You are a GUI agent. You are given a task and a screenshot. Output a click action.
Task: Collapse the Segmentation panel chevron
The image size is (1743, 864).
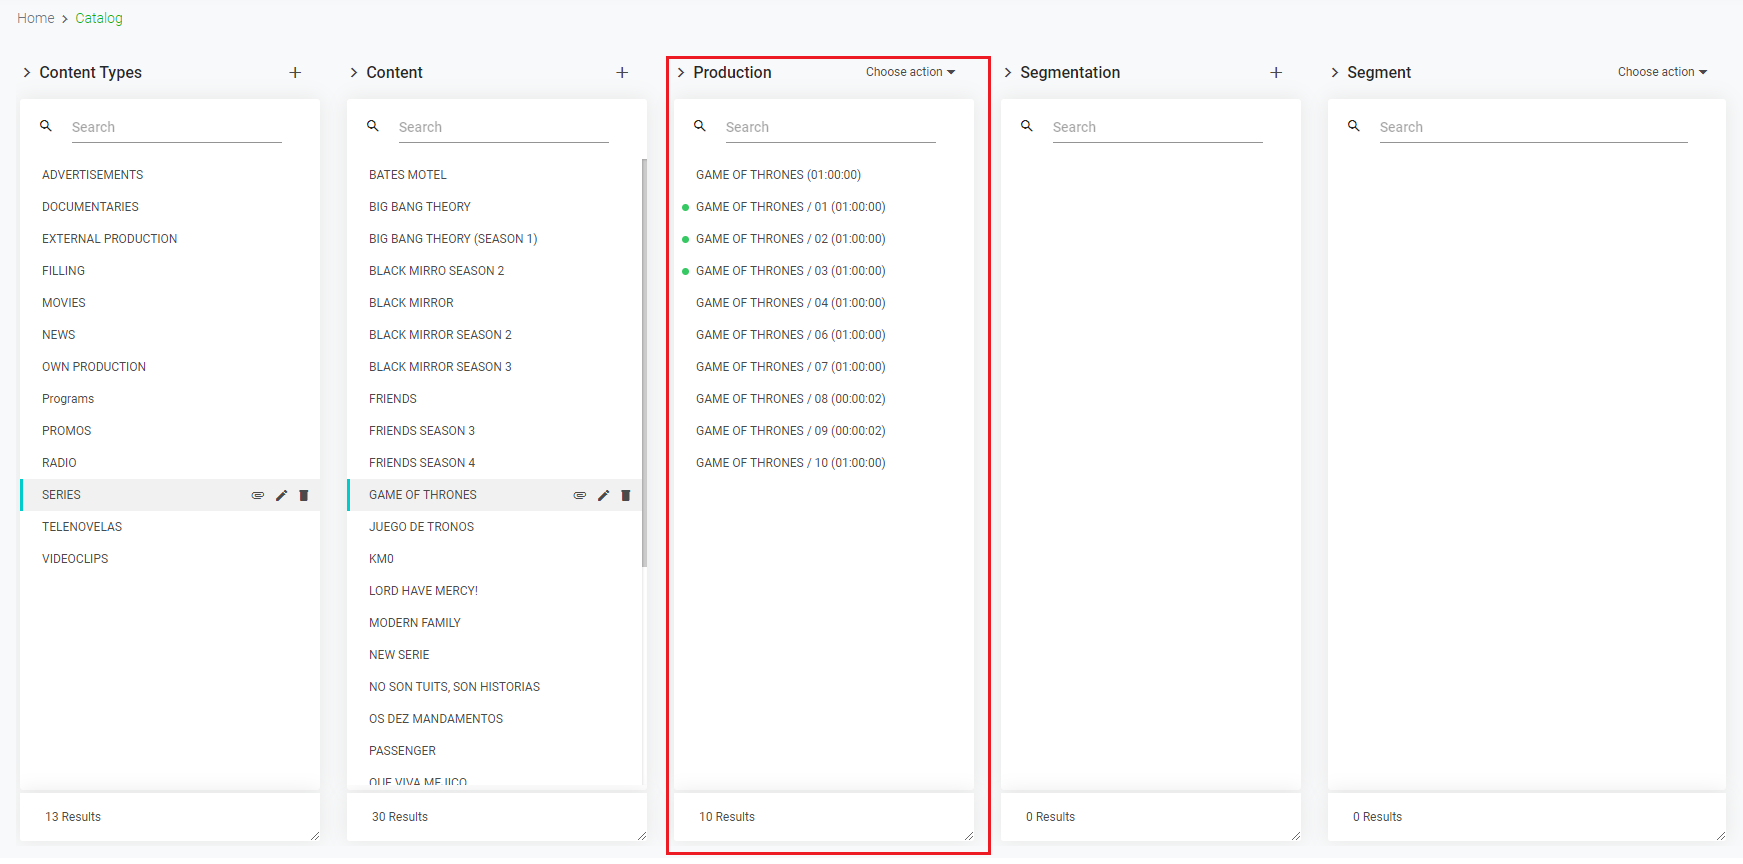[1008, 72]
